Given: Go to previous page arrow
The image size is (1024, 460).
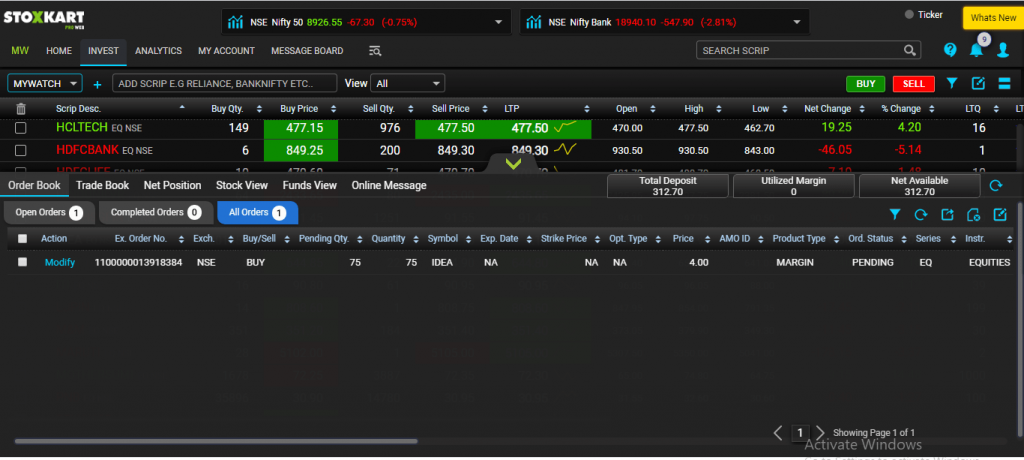Looking at the screenshot, I should [778, 433].
